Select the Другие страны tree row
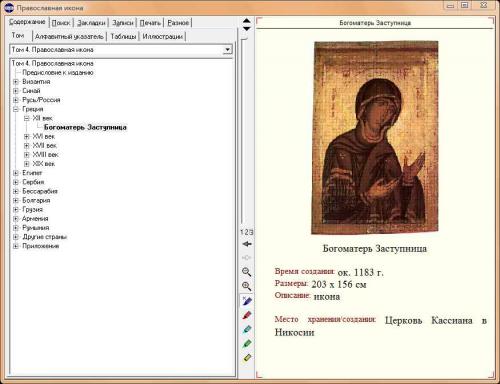This screenshot has width=500, height=384. click(x=45, y=237)
